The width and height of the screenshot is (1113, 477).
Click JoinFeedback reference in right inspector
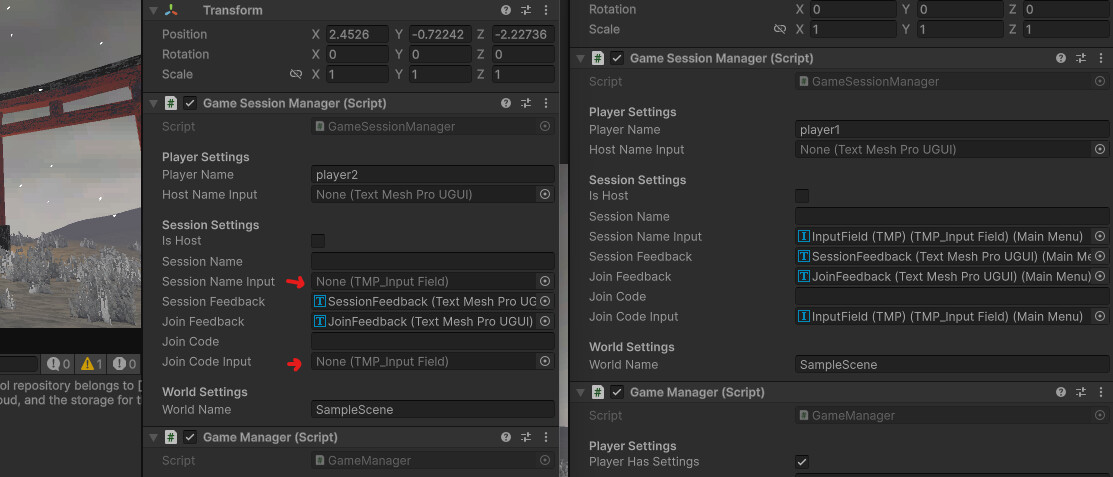tap(943, 277)
